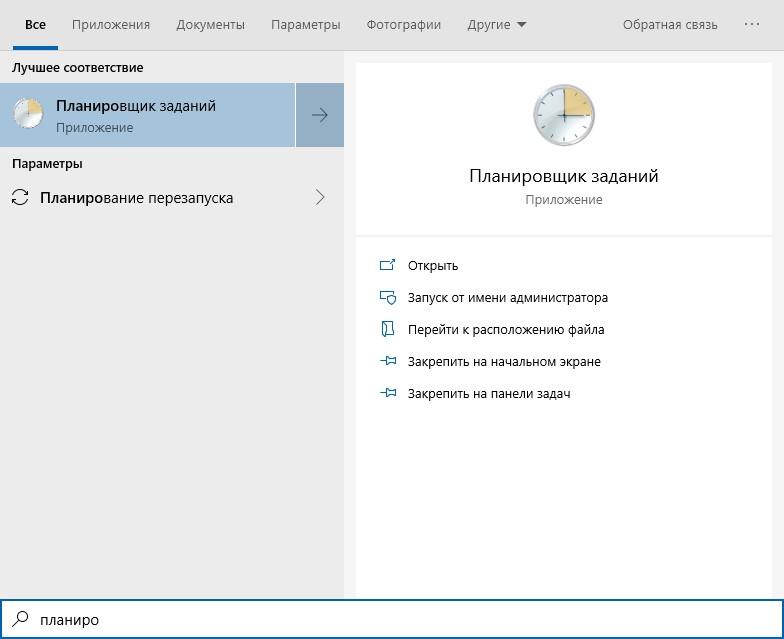Open the Планирование перезапуска setting
Screen dimensions: 784x639
[x=172, y=198]
